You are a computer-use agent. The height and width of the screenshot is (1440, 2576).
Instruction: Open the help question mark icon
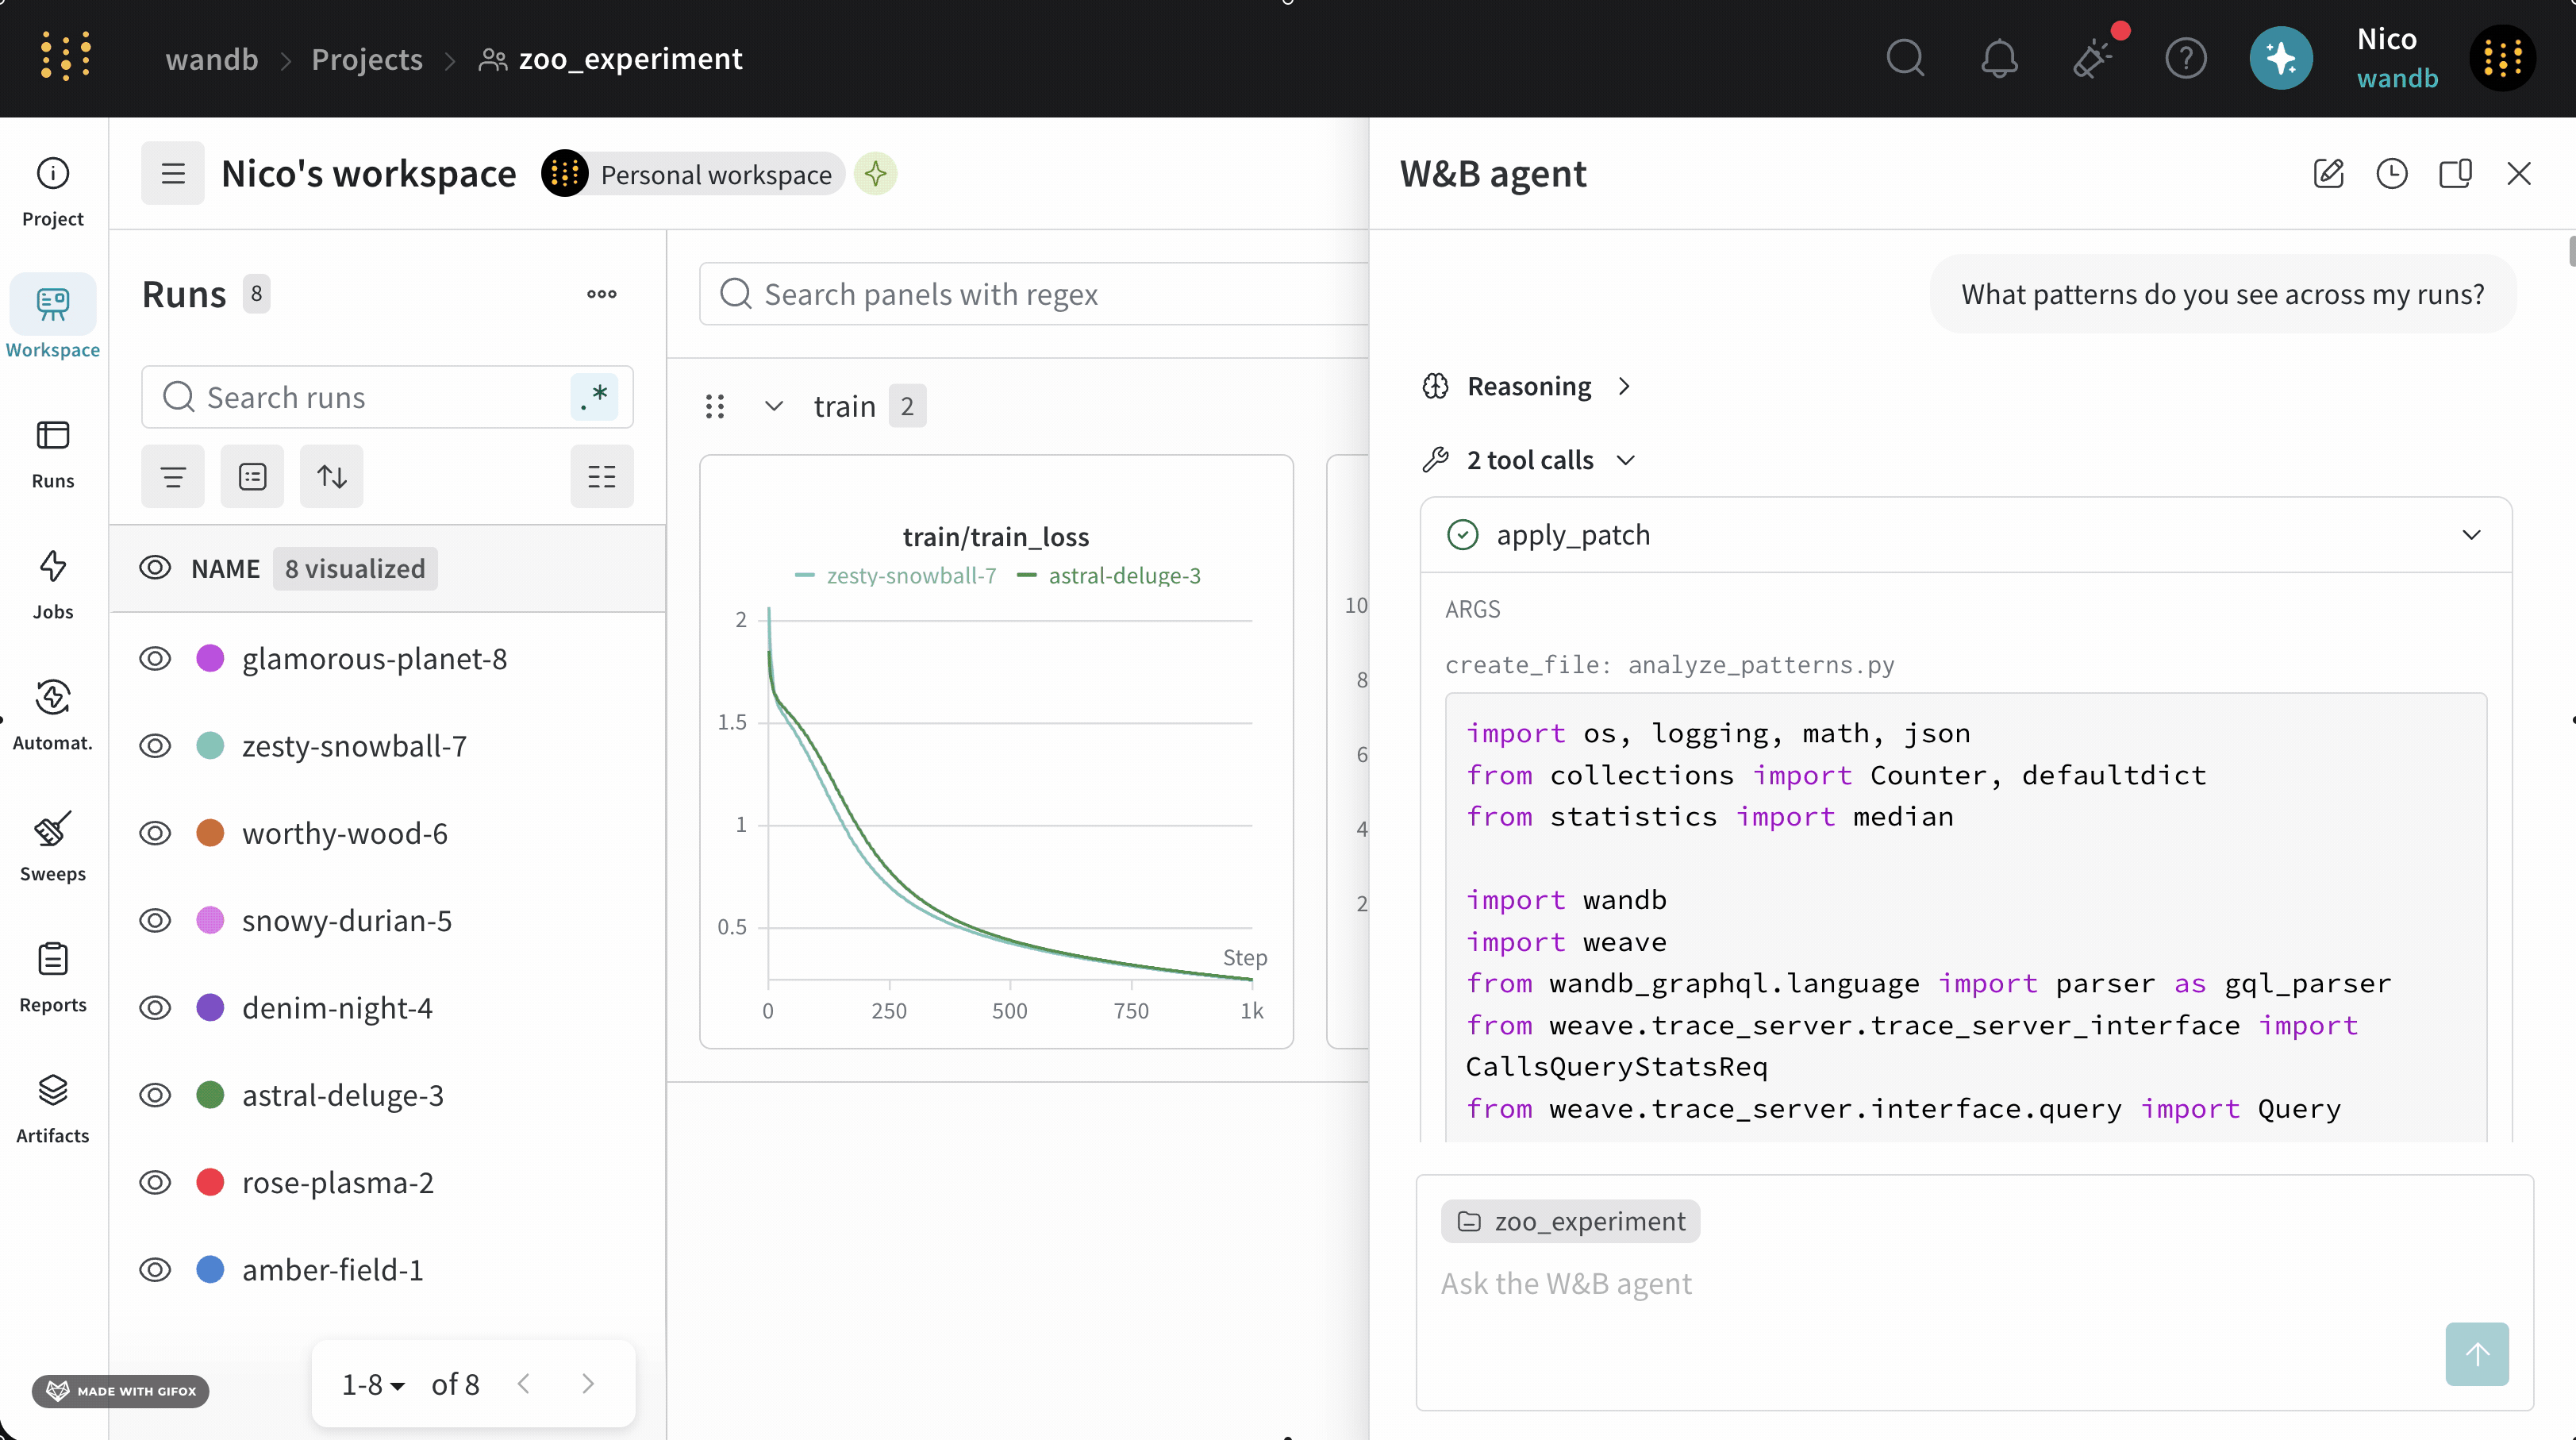pos(2186,58)
